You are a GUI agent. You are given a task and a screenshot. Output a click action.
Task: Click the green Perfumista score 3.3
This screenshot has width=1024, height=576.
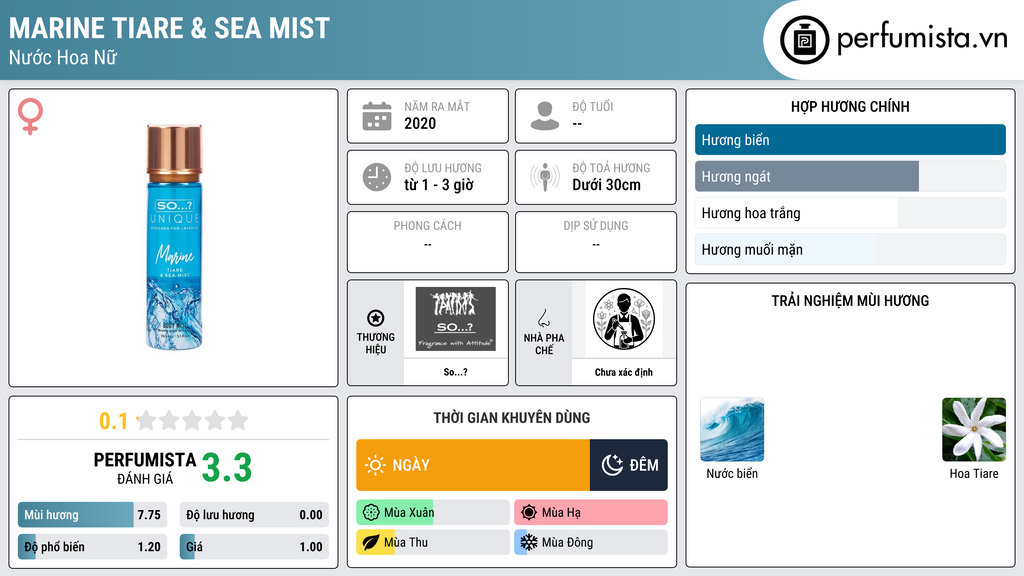point(227,468)
